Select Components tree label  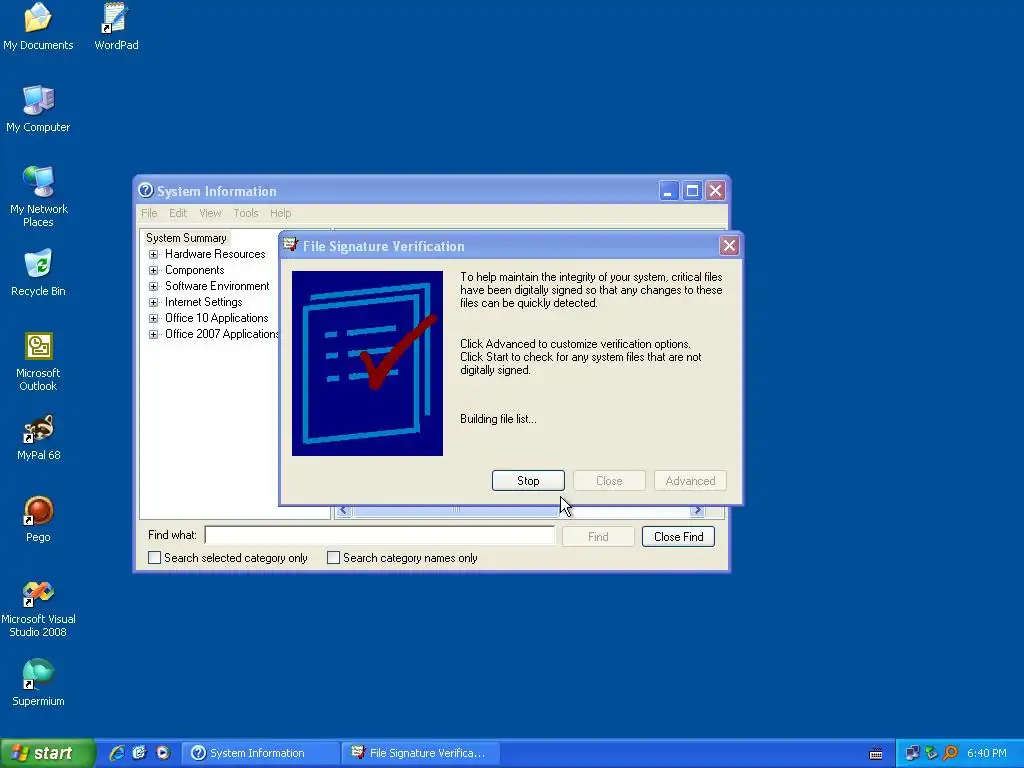[195, 270]
